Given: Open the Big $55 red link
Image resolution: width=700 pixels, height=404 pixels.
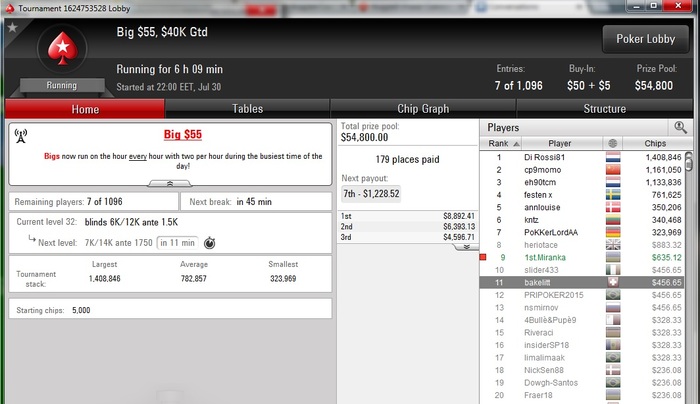Looking at the screenshot, I should [x=183, y=134].
